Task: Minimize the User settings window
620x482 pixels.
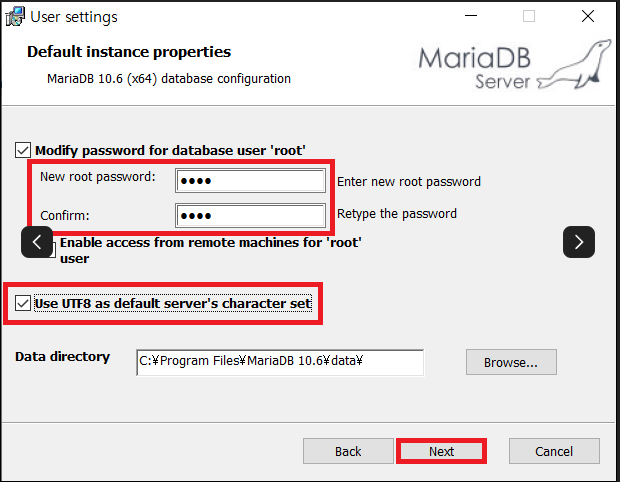Action: 471,16
